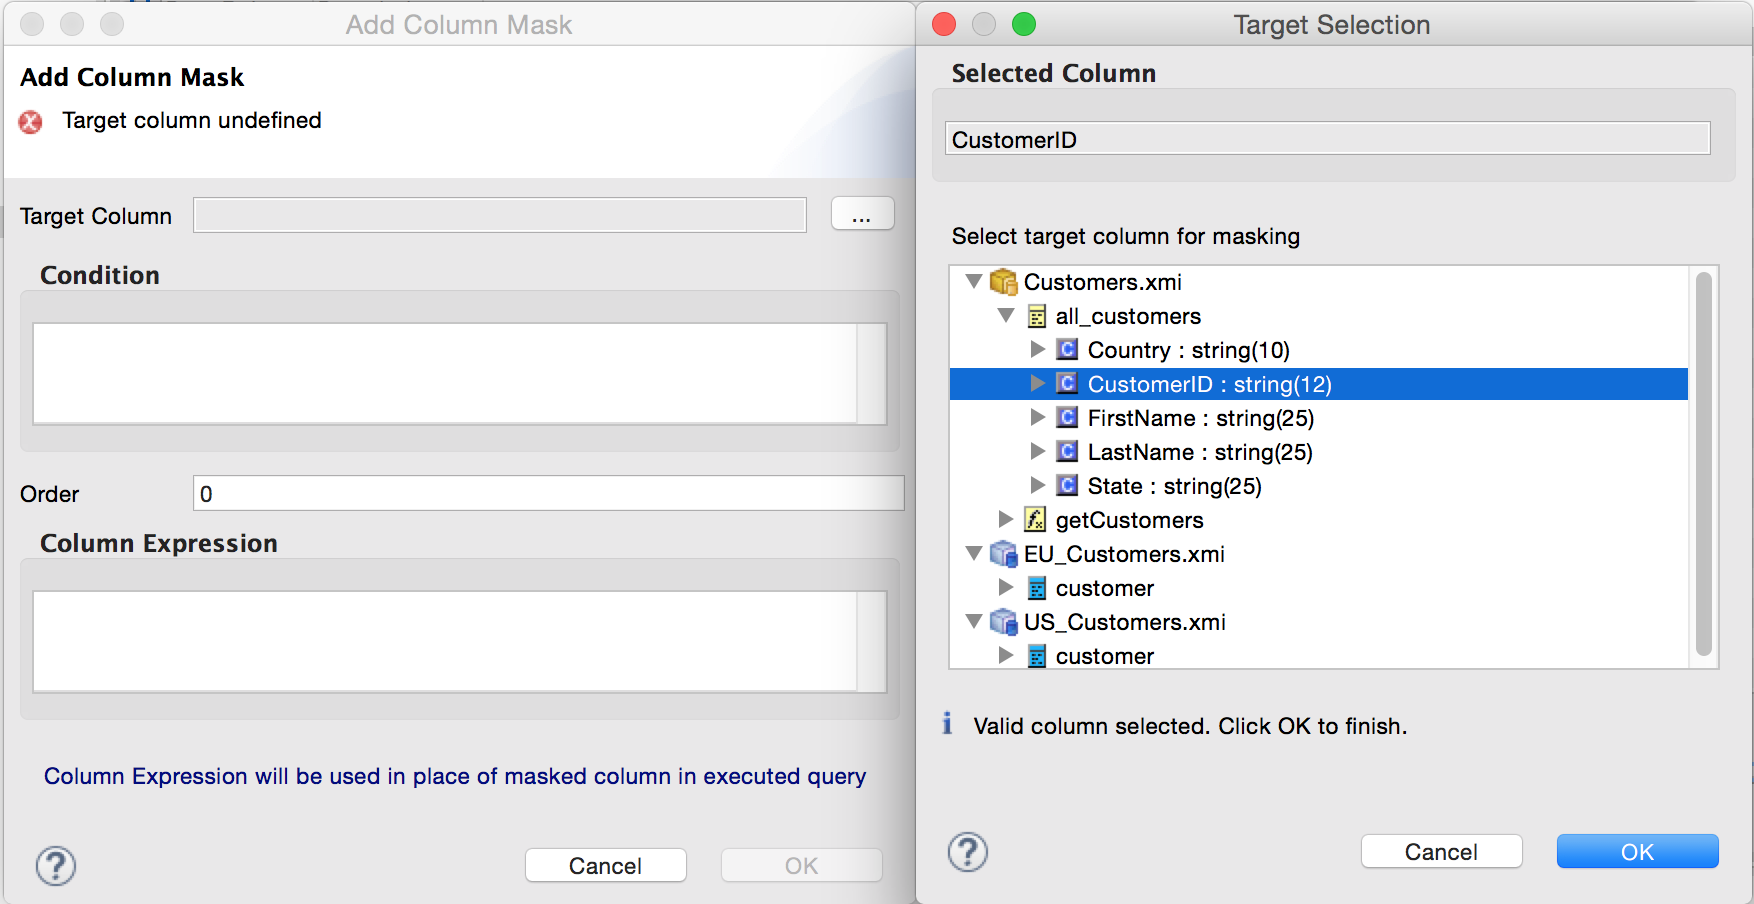Select FirstName : string(25) column

(1200, 418)
